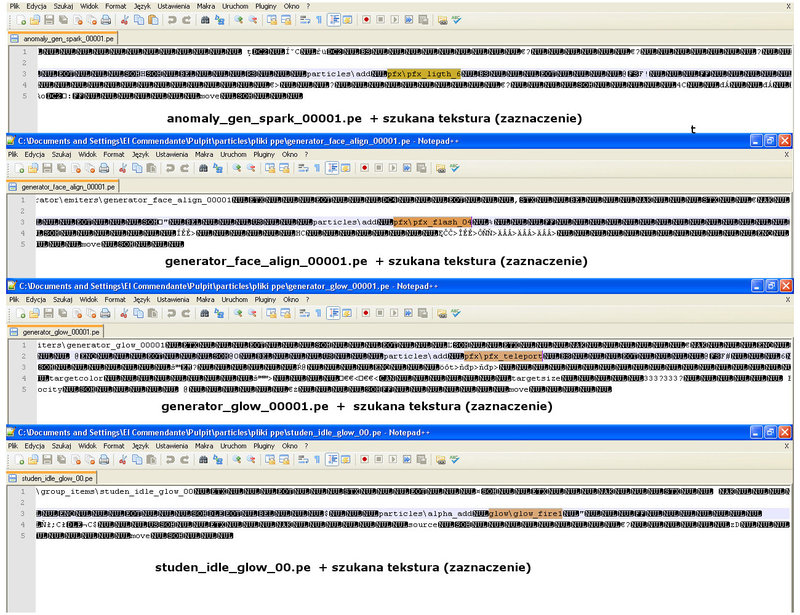This screenshot has height=615, width=800.
Task: Toggle Show All Characters in generator_glow window toolbar
Action: point(318,313)
